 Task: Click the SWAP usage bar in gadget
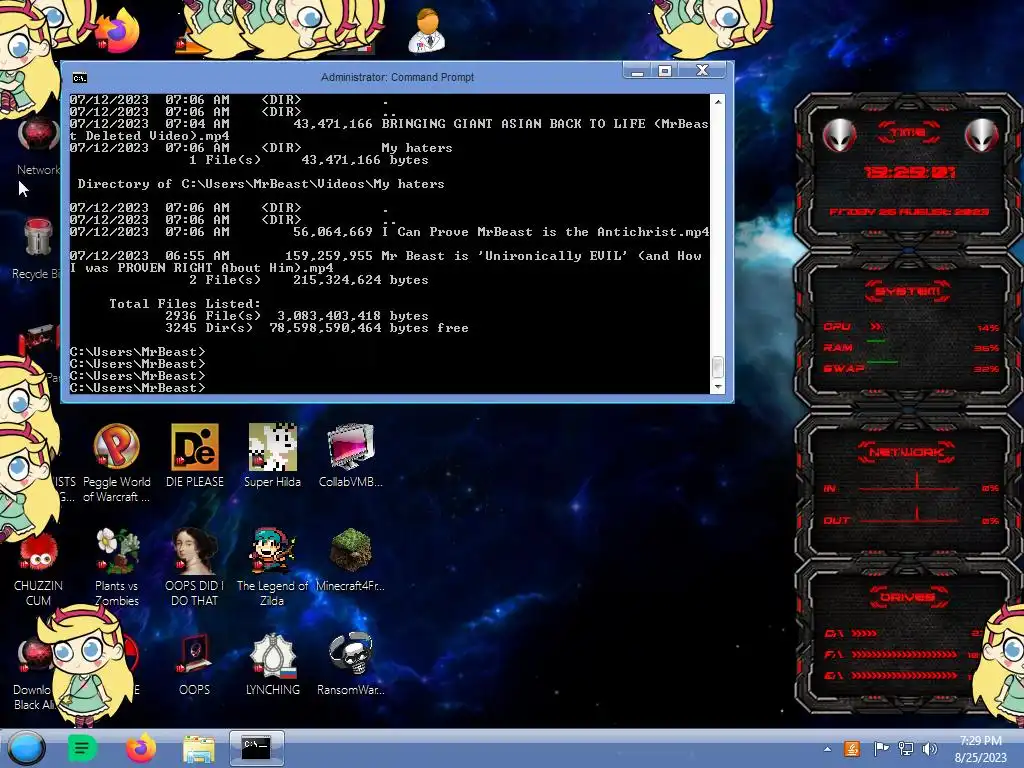[x=882, y=361]
